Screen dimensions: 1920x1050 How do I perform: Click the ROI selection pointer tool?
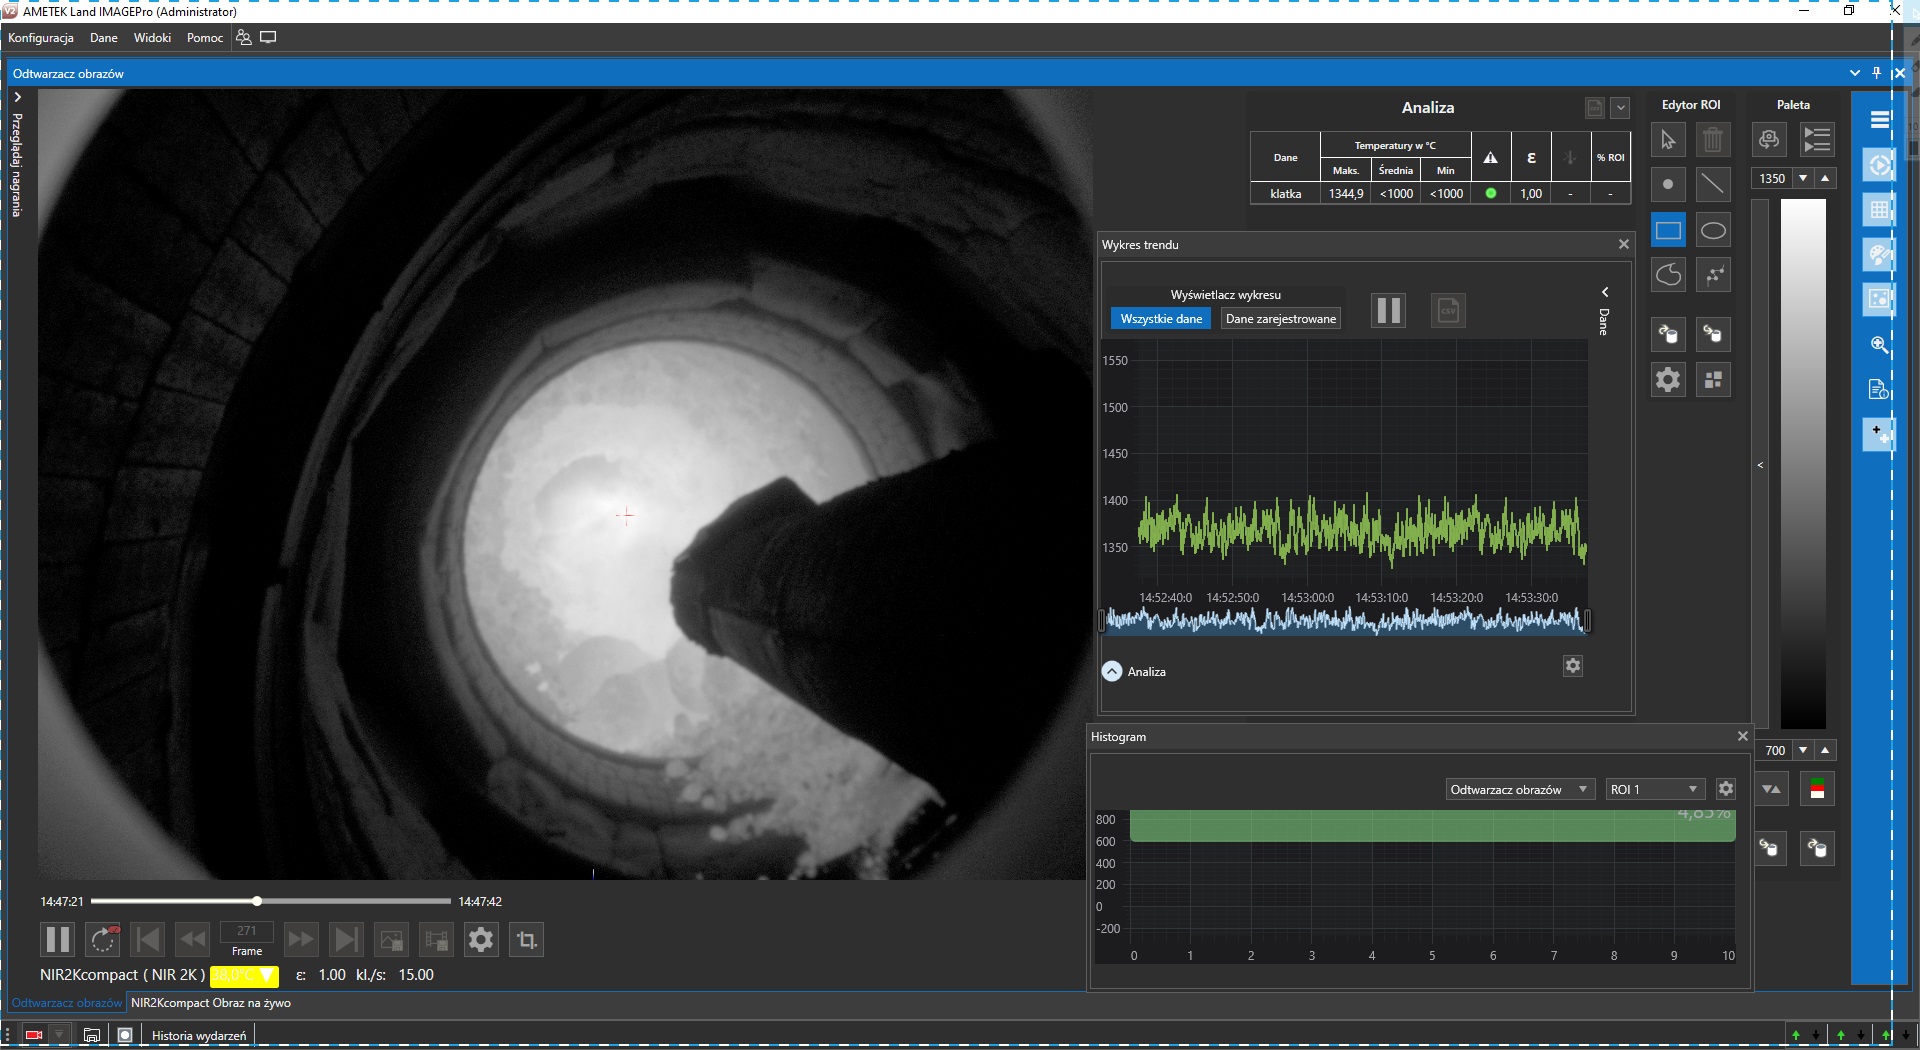1667,140
